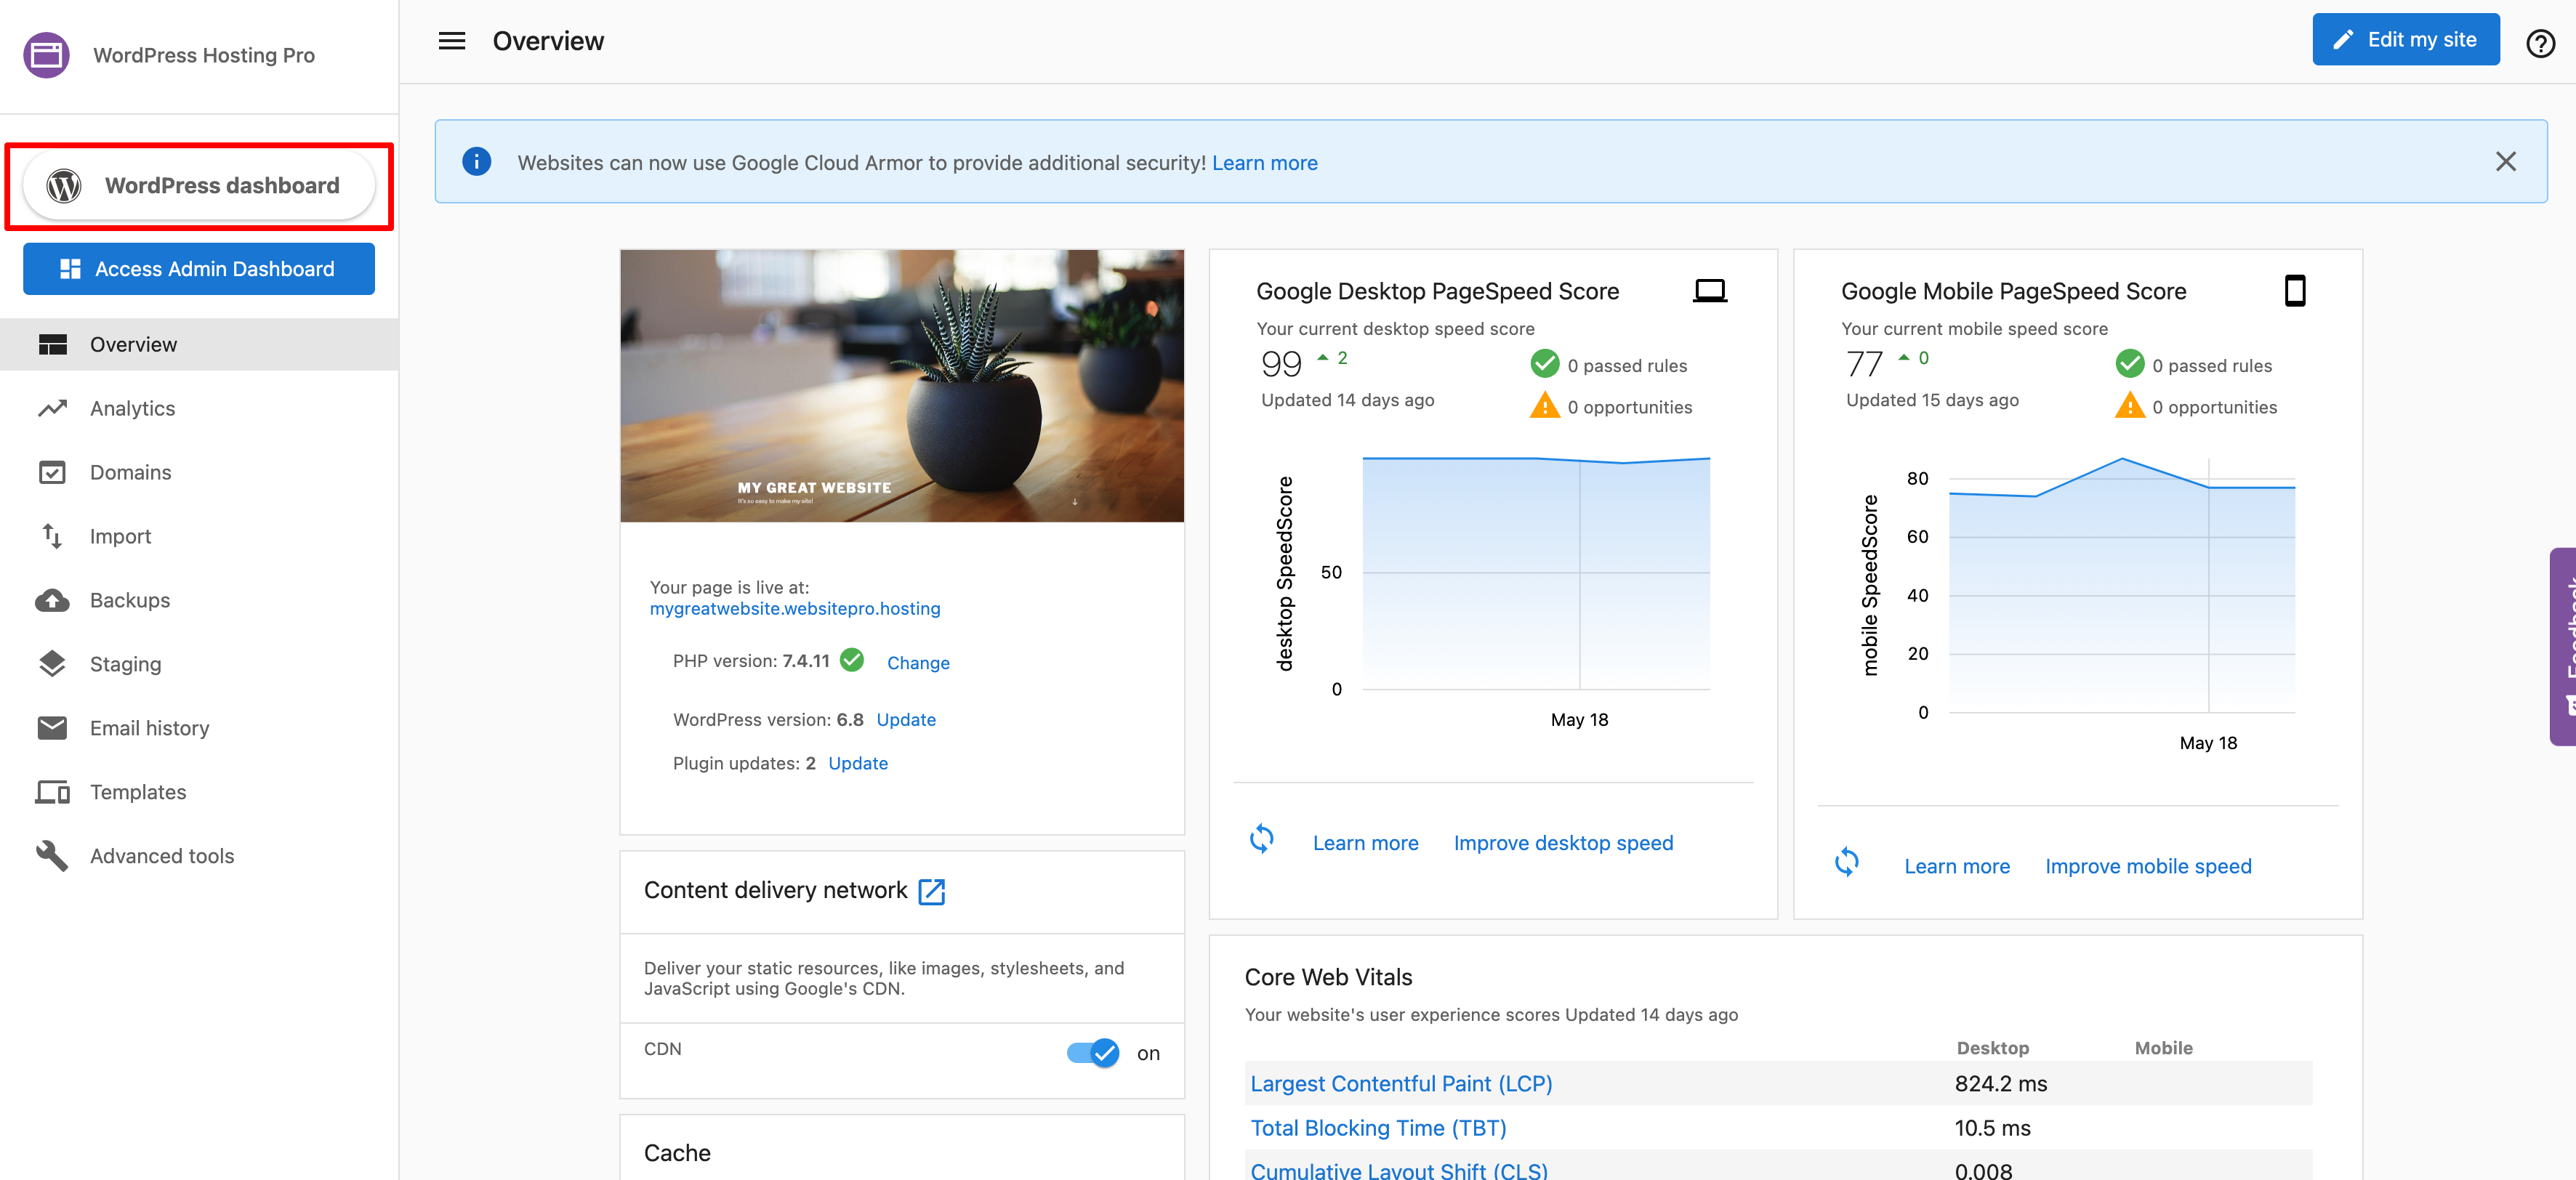Open the Largest Contentful Paint (LCP) link

[x=1400, y=1083]
